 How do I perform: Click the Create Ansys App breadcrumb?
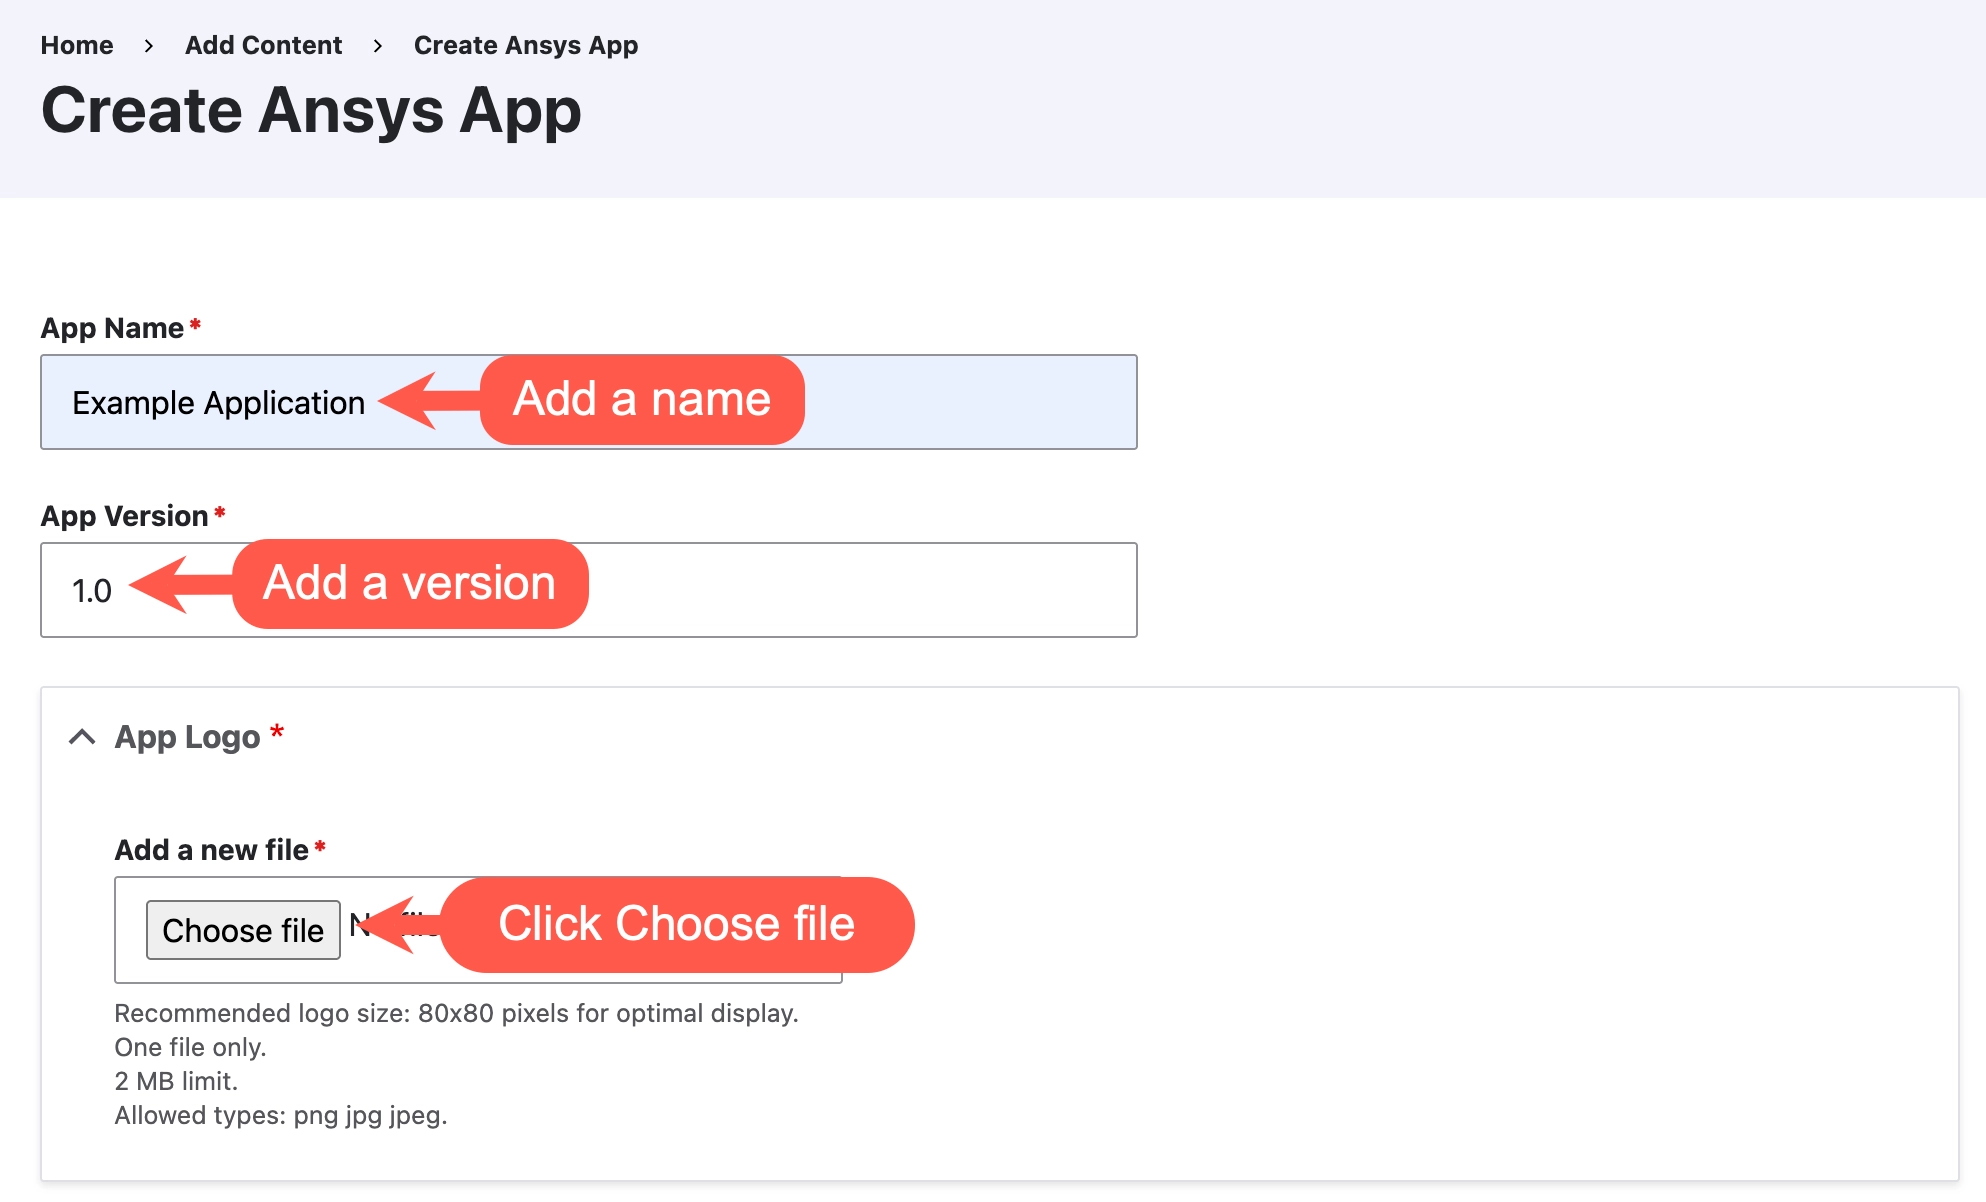tap(526, 45)
